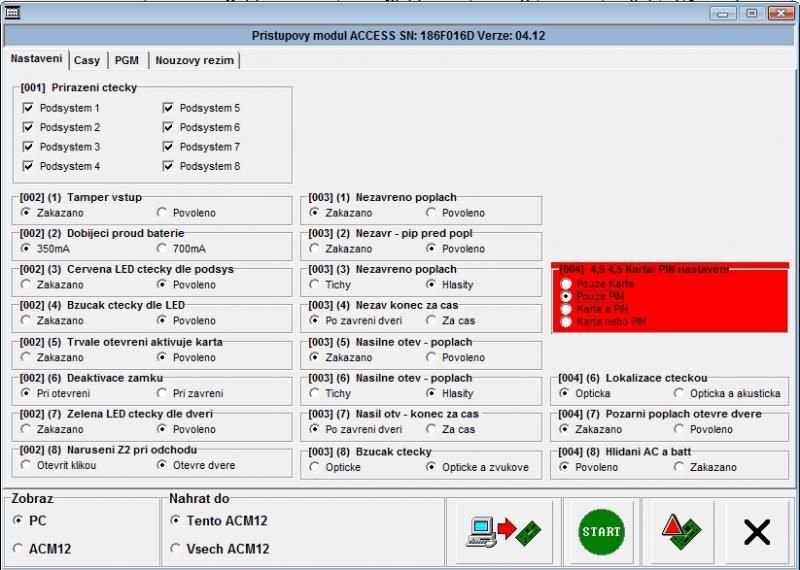The width and height of the screenshot is (800, 570).
Task: Enable Povoleno for Tamper vstup
Action: [162, 213]
